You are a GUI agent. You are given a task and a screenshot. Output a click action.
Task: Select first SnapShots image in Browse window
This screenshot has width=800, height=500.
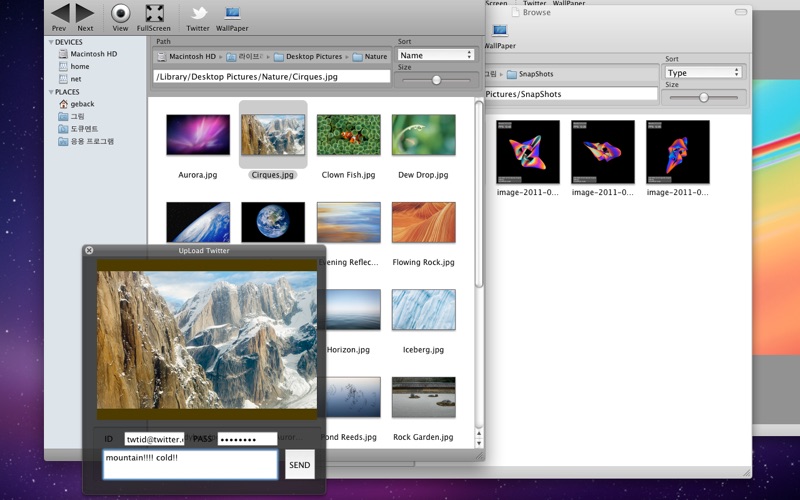[528, 152]
